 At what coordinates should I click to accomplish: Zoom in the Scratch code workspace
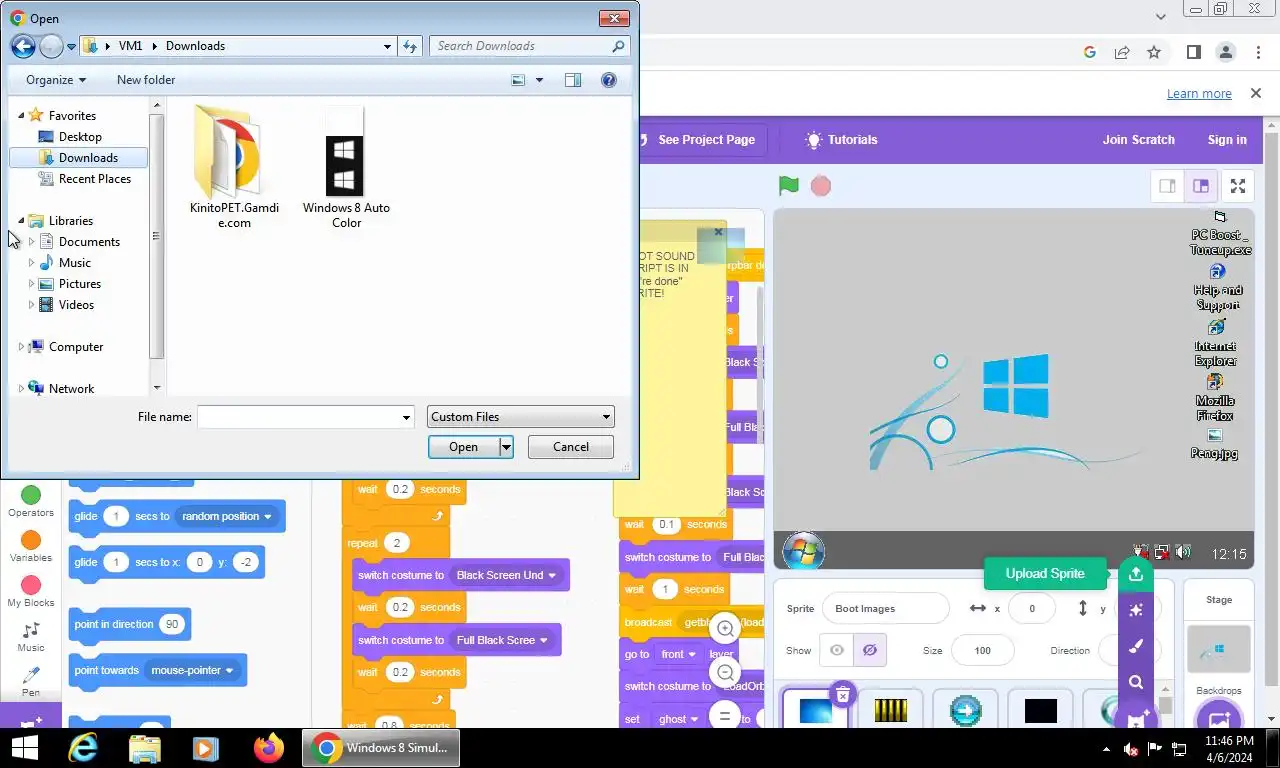pos(726,628)
